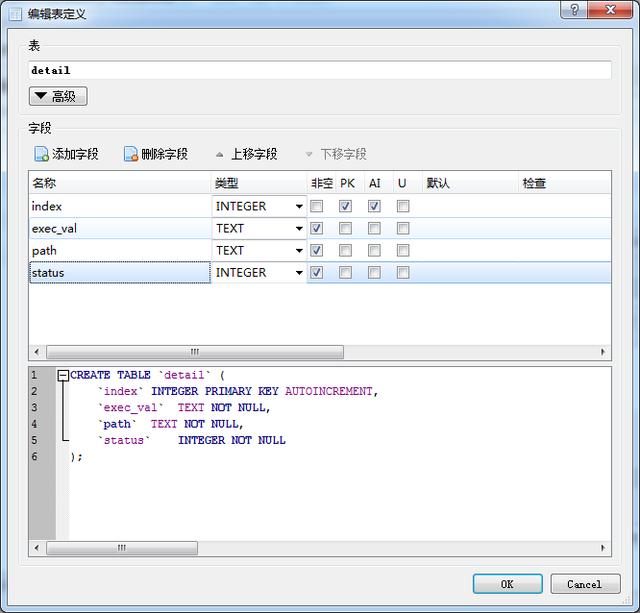
Task: Click the 默认 column header
Action: [470, 183]
